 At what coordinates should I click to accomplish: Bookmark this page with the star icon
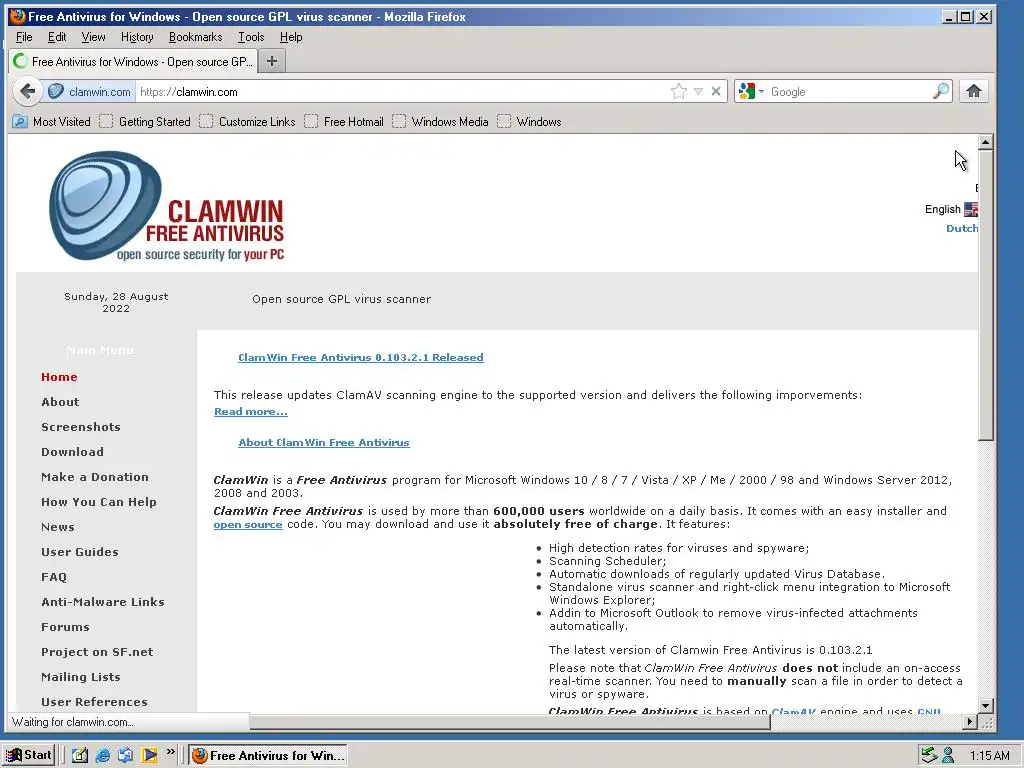click(679, 91)
